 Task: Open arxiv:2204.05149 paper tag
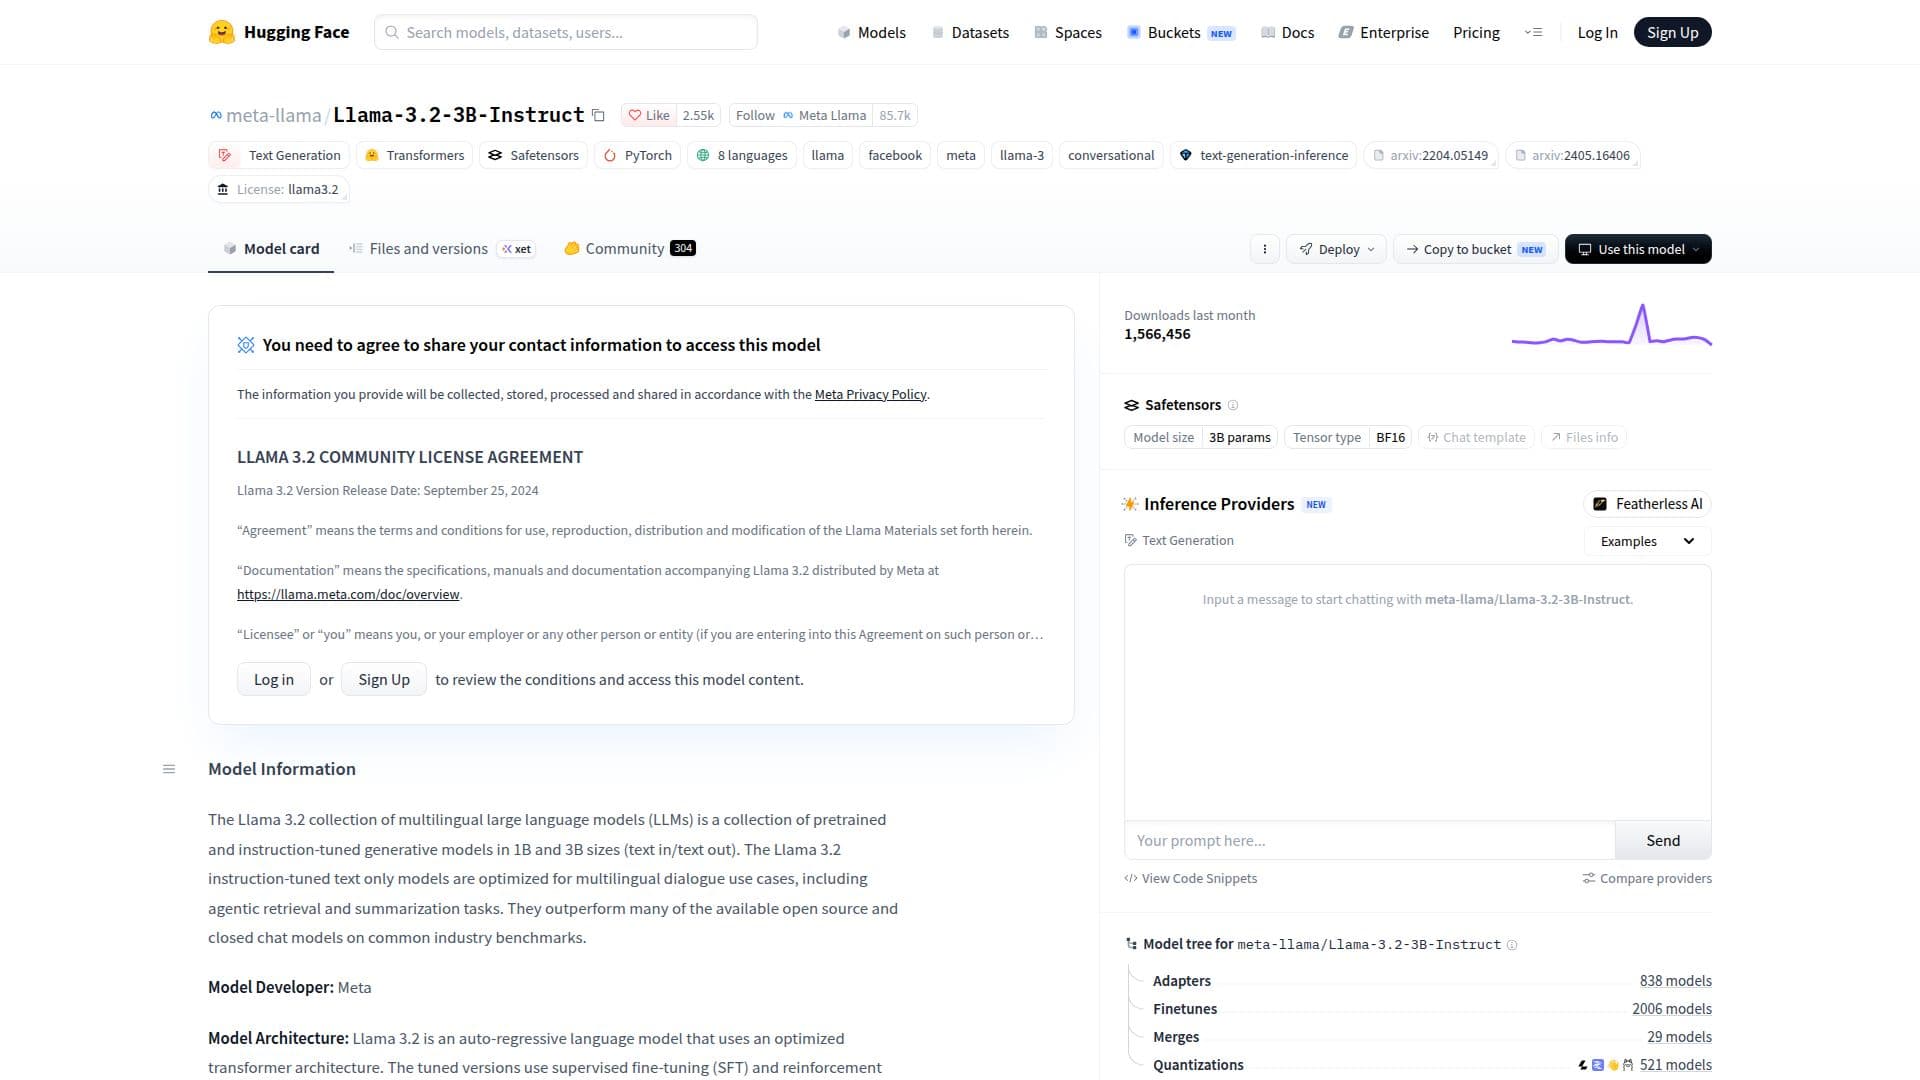click(x=1430, y=155)
